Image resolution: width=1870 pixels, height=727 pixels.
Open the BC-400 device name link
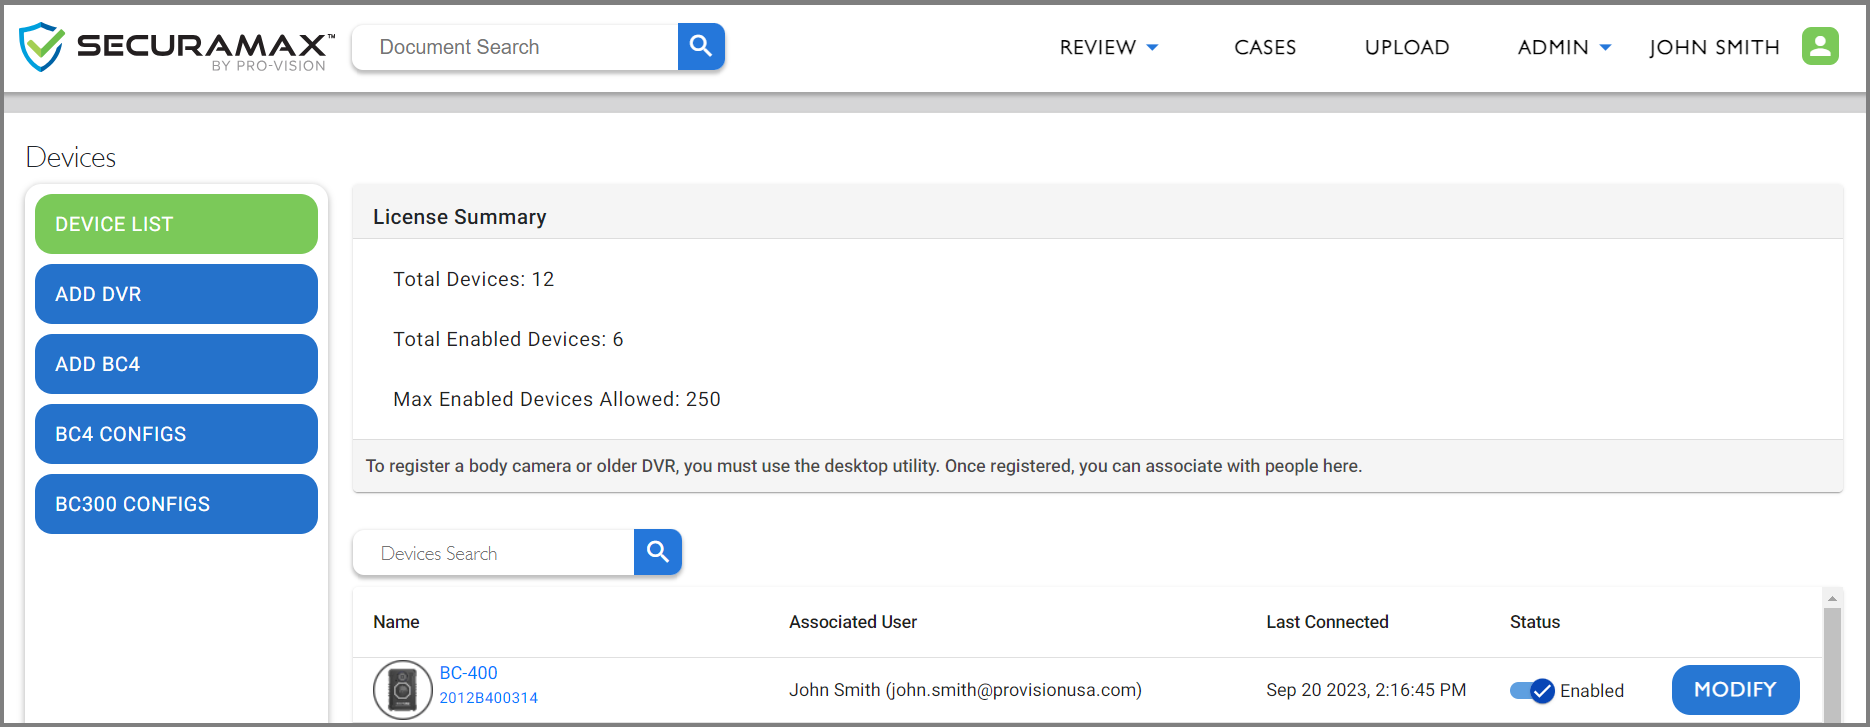(468, 673)
